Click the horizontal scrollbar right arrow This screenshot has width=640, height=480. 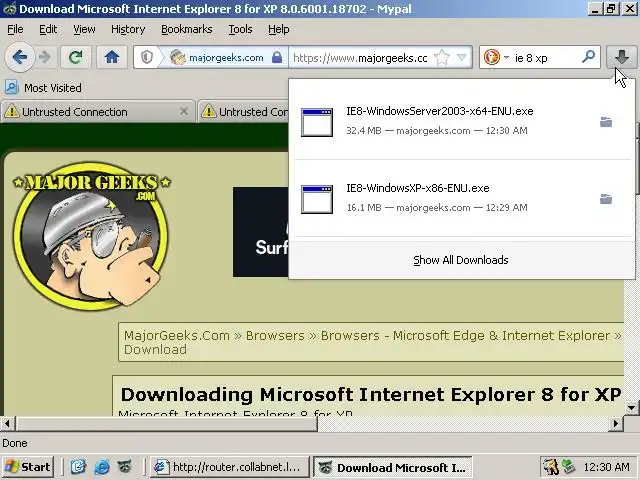pos(616,423)
